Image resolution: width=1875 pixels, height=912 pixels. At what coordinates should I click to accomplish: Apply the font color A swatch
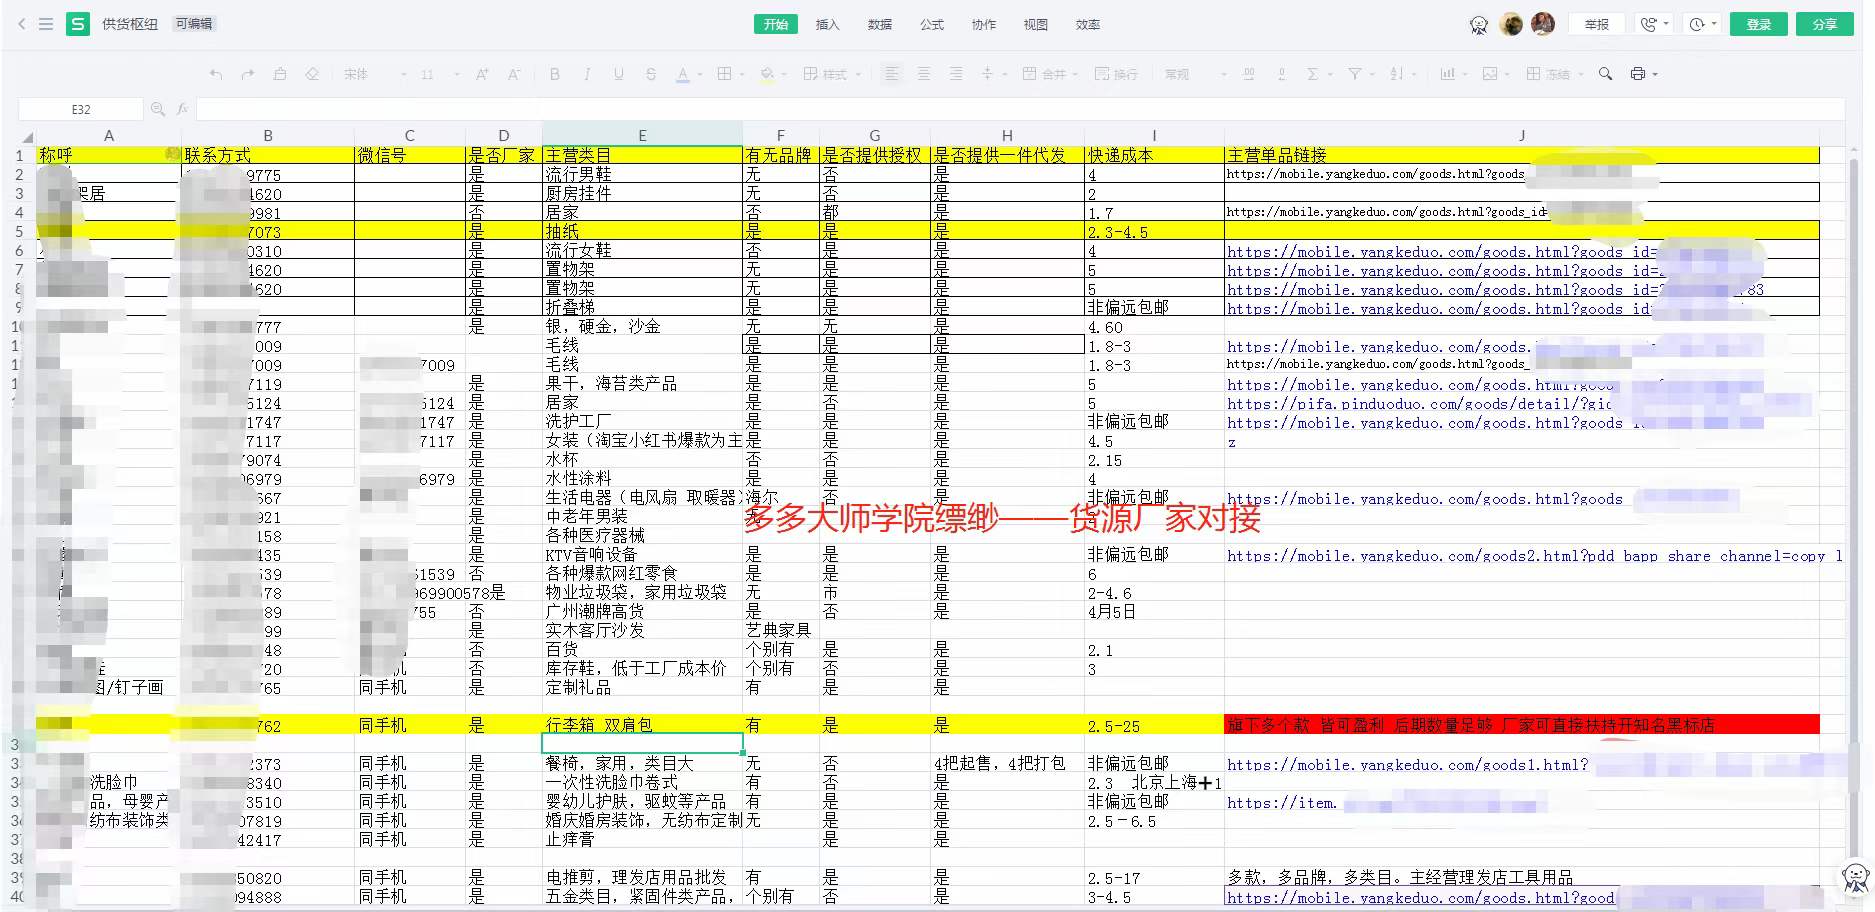tap(683, 74)
